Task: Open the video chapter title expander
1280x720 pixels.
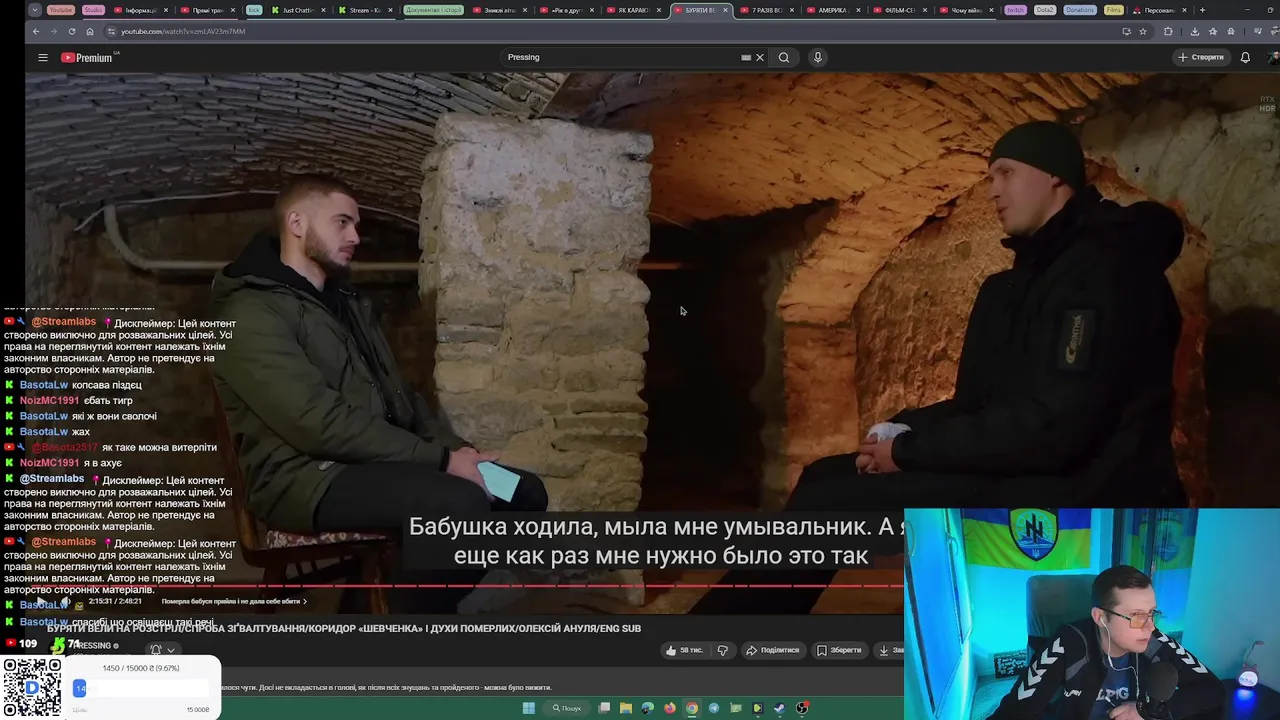Action: pyautogui.click(x=233, y=601)
